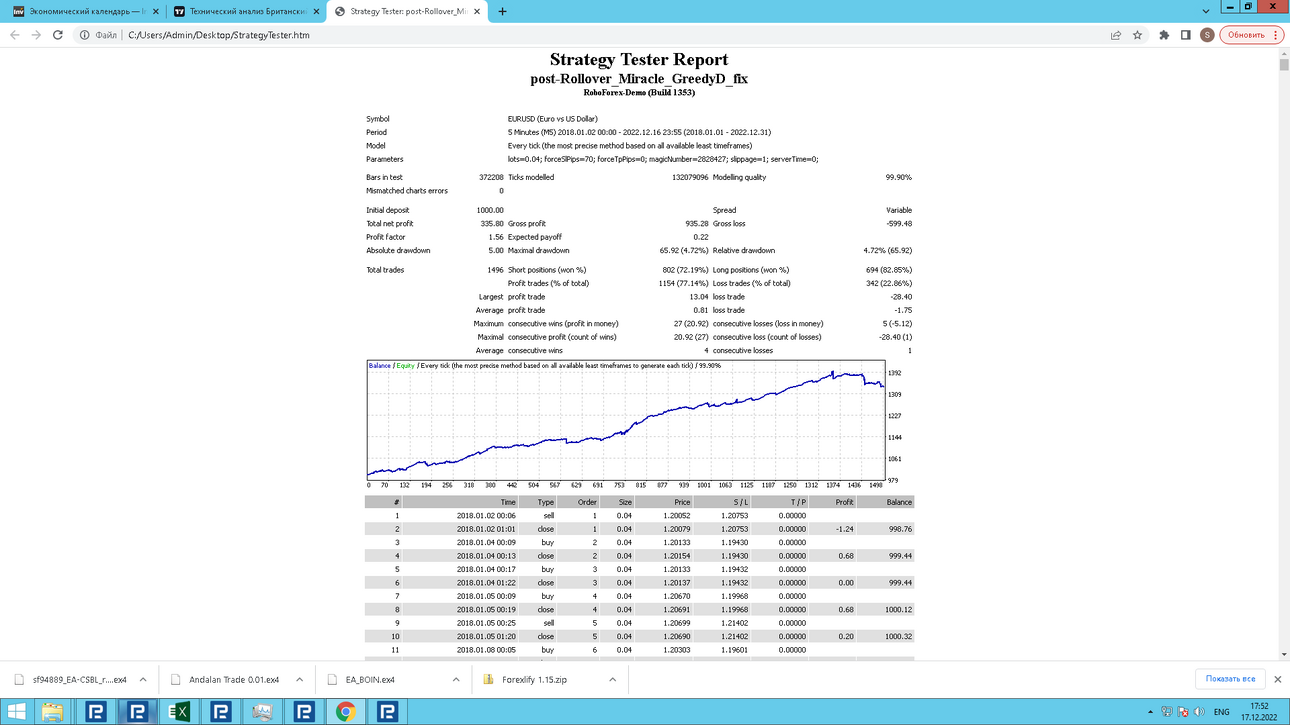The height and width of the screenshot is (725, 1290).
Task: Click the time cell 2018.01.08 00:05
Action: [x=486, y=650]
